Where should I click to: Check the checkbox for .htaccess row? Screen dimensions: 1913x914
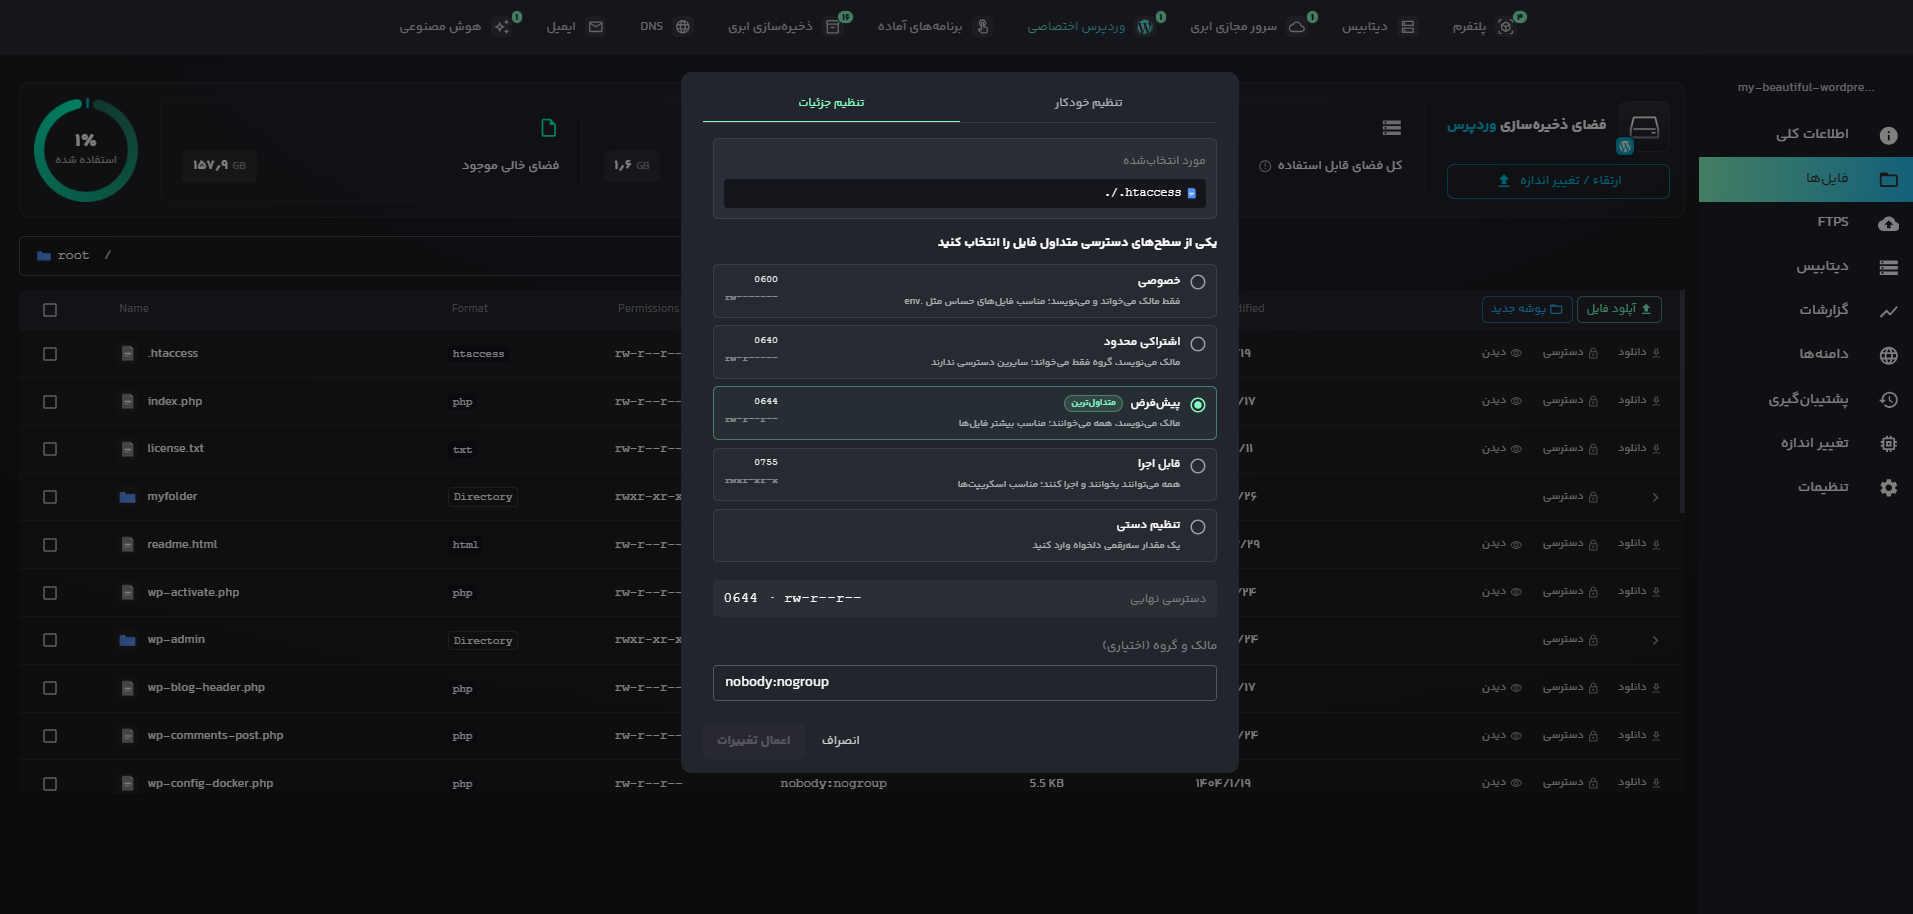pos(50,354)
